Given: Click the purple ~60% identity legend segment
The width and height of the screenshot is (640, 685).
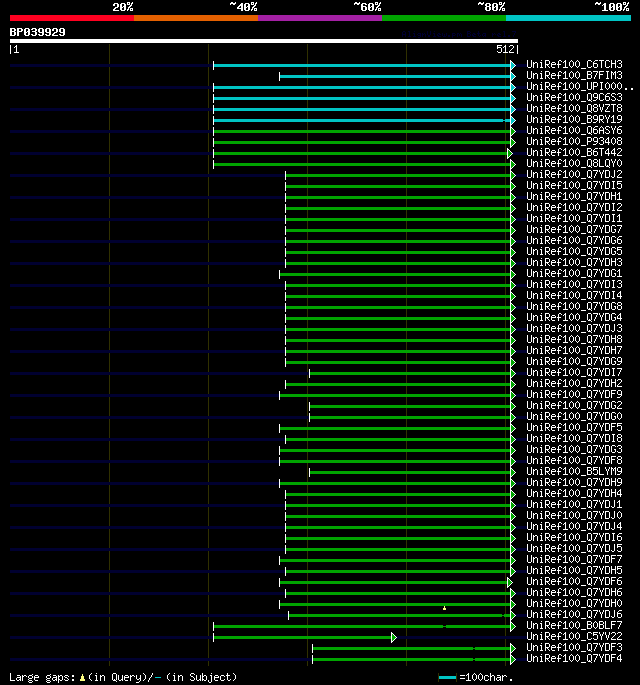Looking at the screenshot, I should click(x=320, y=18).
